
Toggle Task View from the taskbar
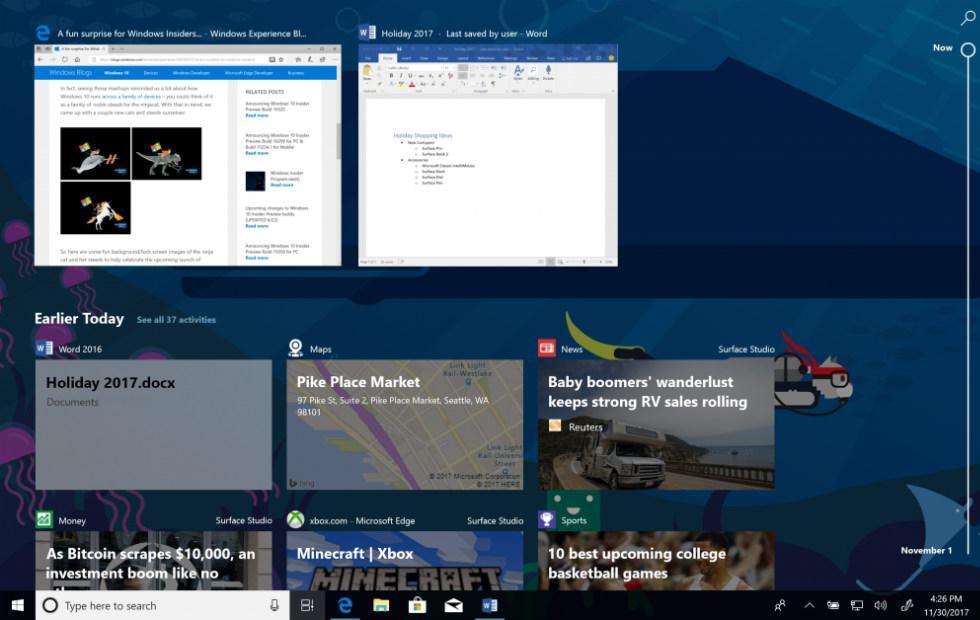point(308,605)
